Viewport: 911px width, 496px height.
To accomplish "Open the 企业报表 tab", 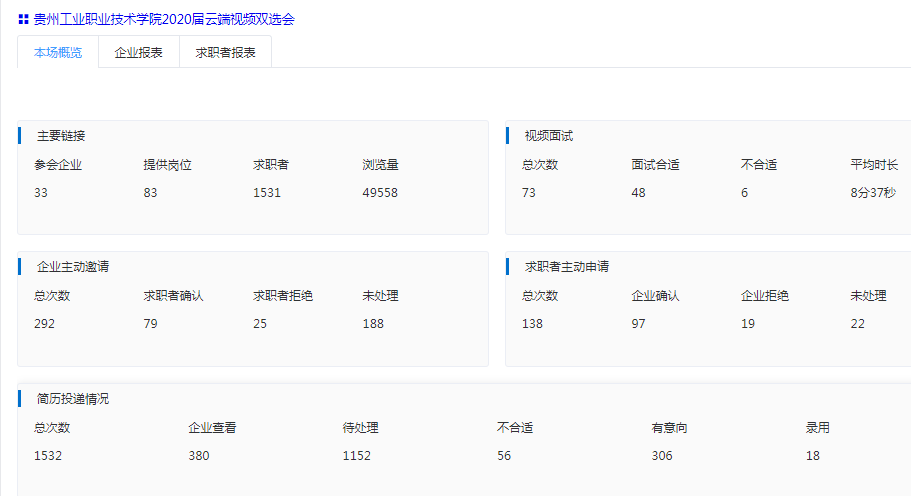I will point(139,53).
